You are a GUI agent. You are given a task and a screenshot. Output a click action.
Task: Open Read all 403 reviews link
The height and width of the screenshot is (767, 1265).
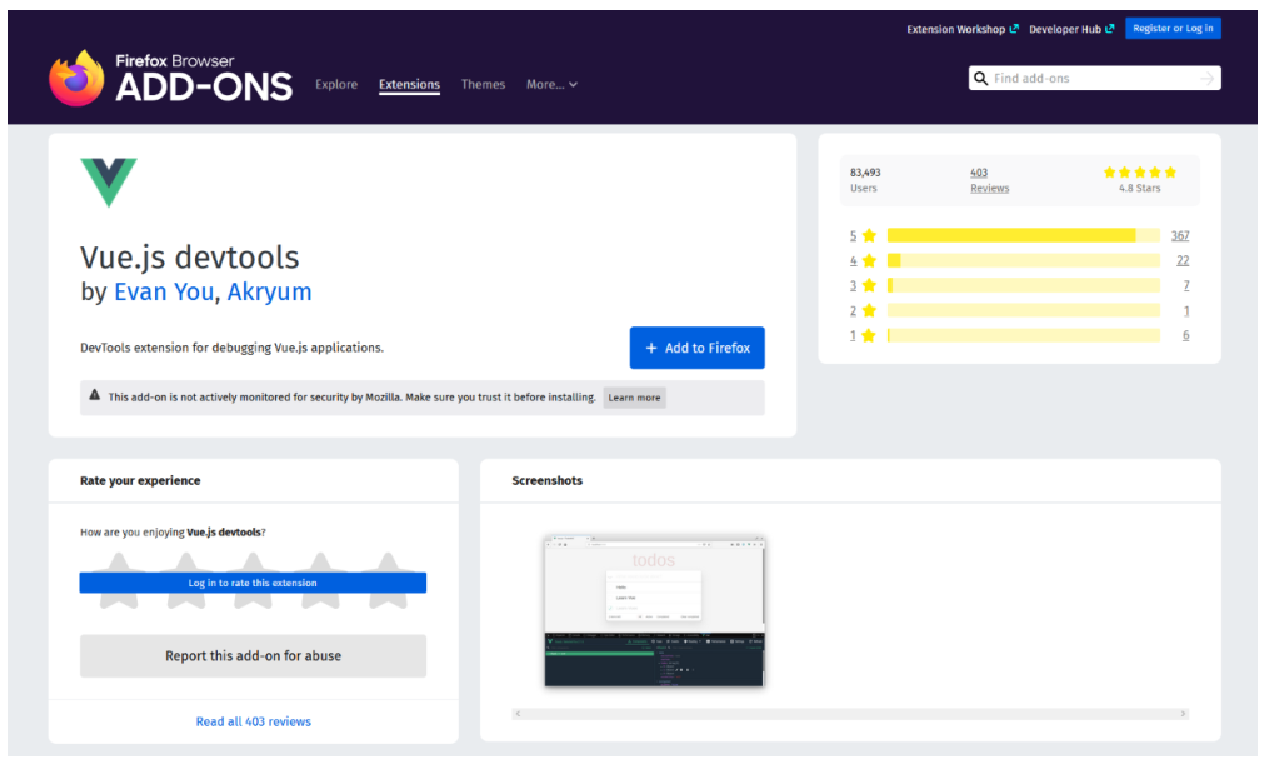pyautogui.click(x=253, y=721)
